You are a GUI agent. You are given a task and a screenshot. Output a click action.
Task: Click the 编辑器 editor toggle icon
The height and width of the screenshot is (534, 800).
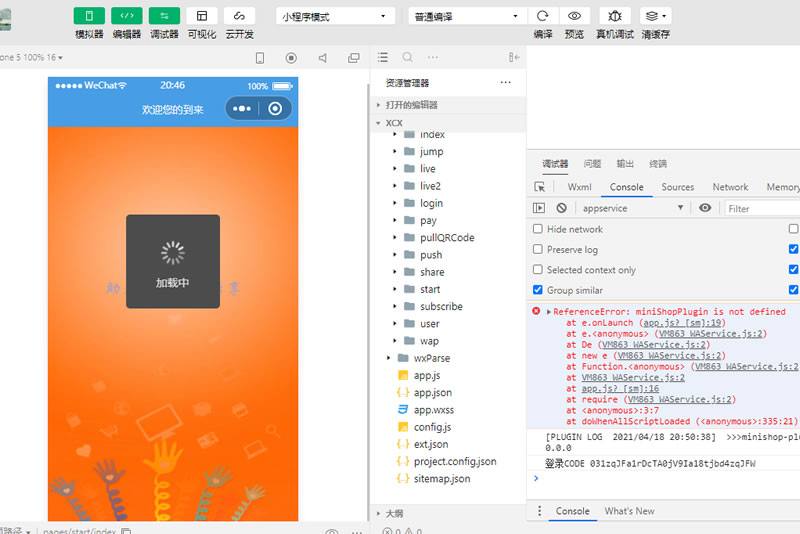coord(126,16)
